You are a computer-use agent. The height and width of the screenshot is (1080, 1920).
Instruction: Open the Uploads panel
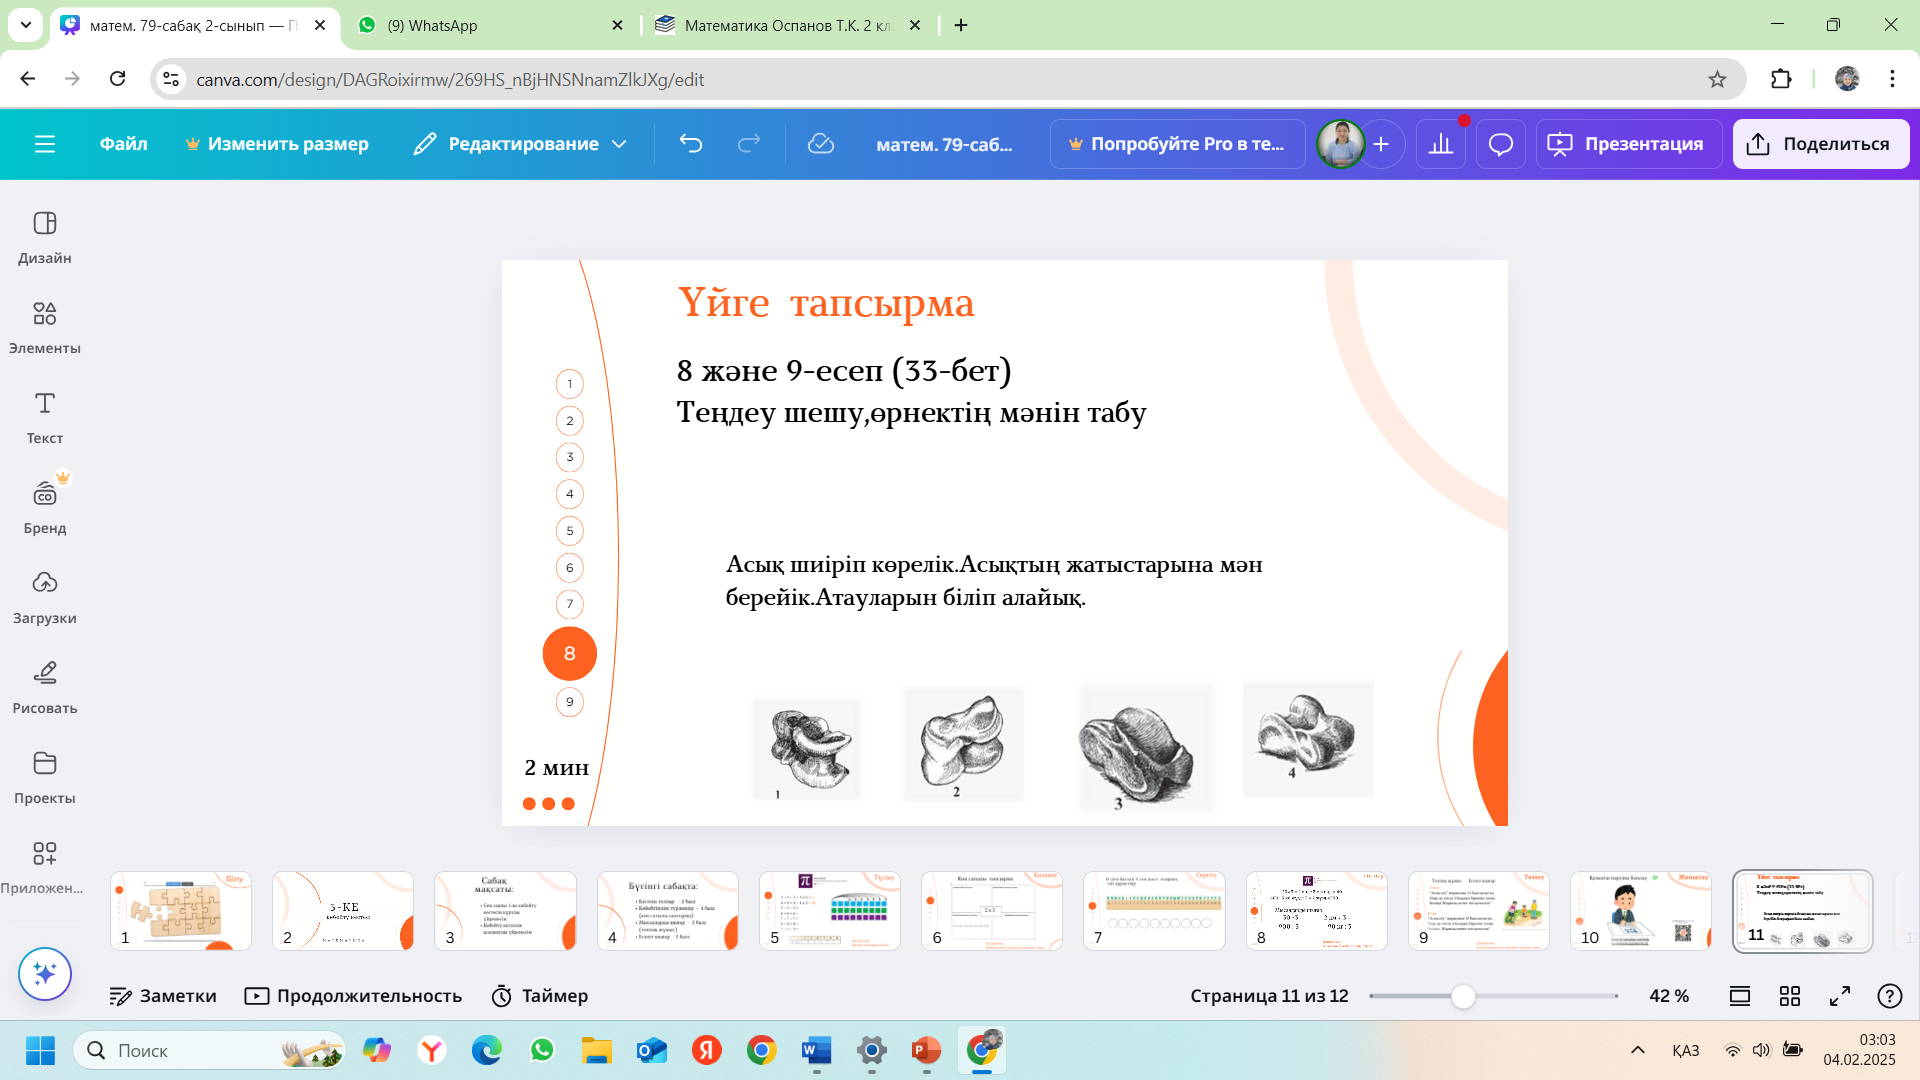pyautogui.click(x=44, y=596)
